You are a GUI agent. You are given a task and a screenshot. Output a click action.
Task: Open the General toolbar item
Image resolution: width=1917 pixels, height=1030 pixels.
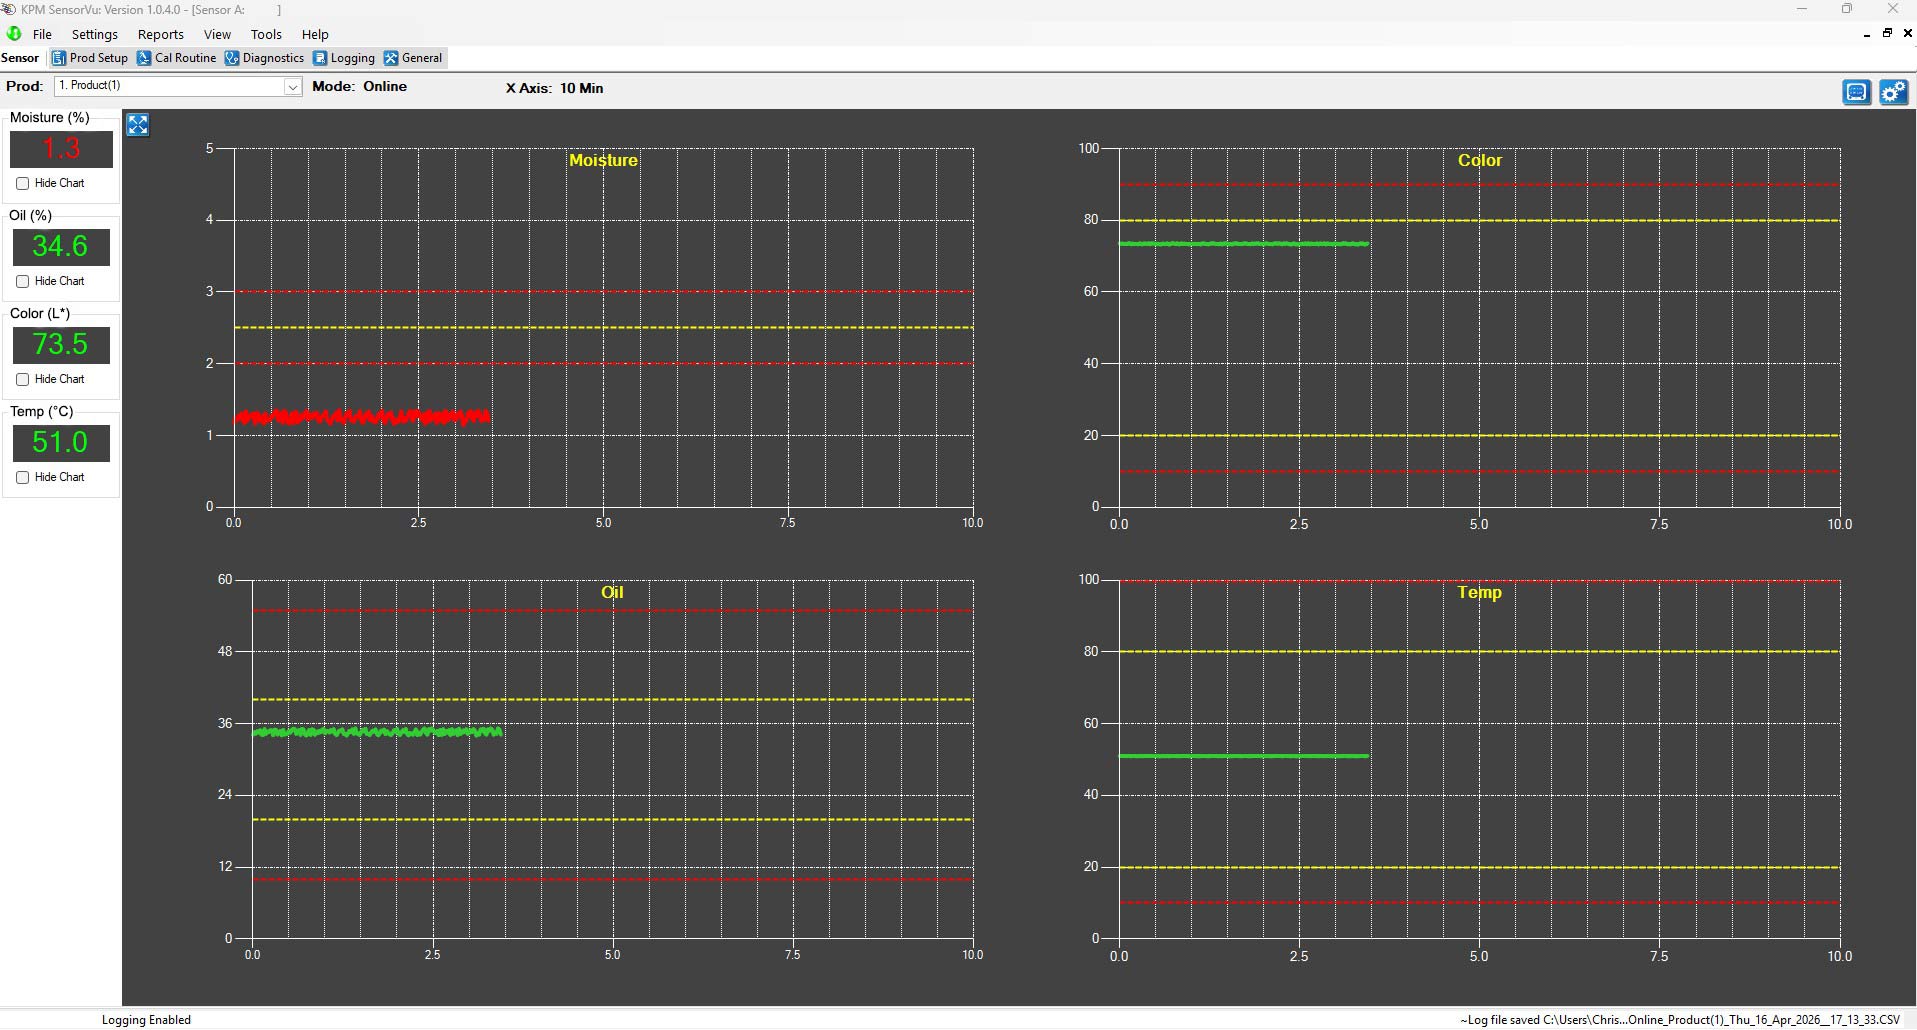(413, 58)
